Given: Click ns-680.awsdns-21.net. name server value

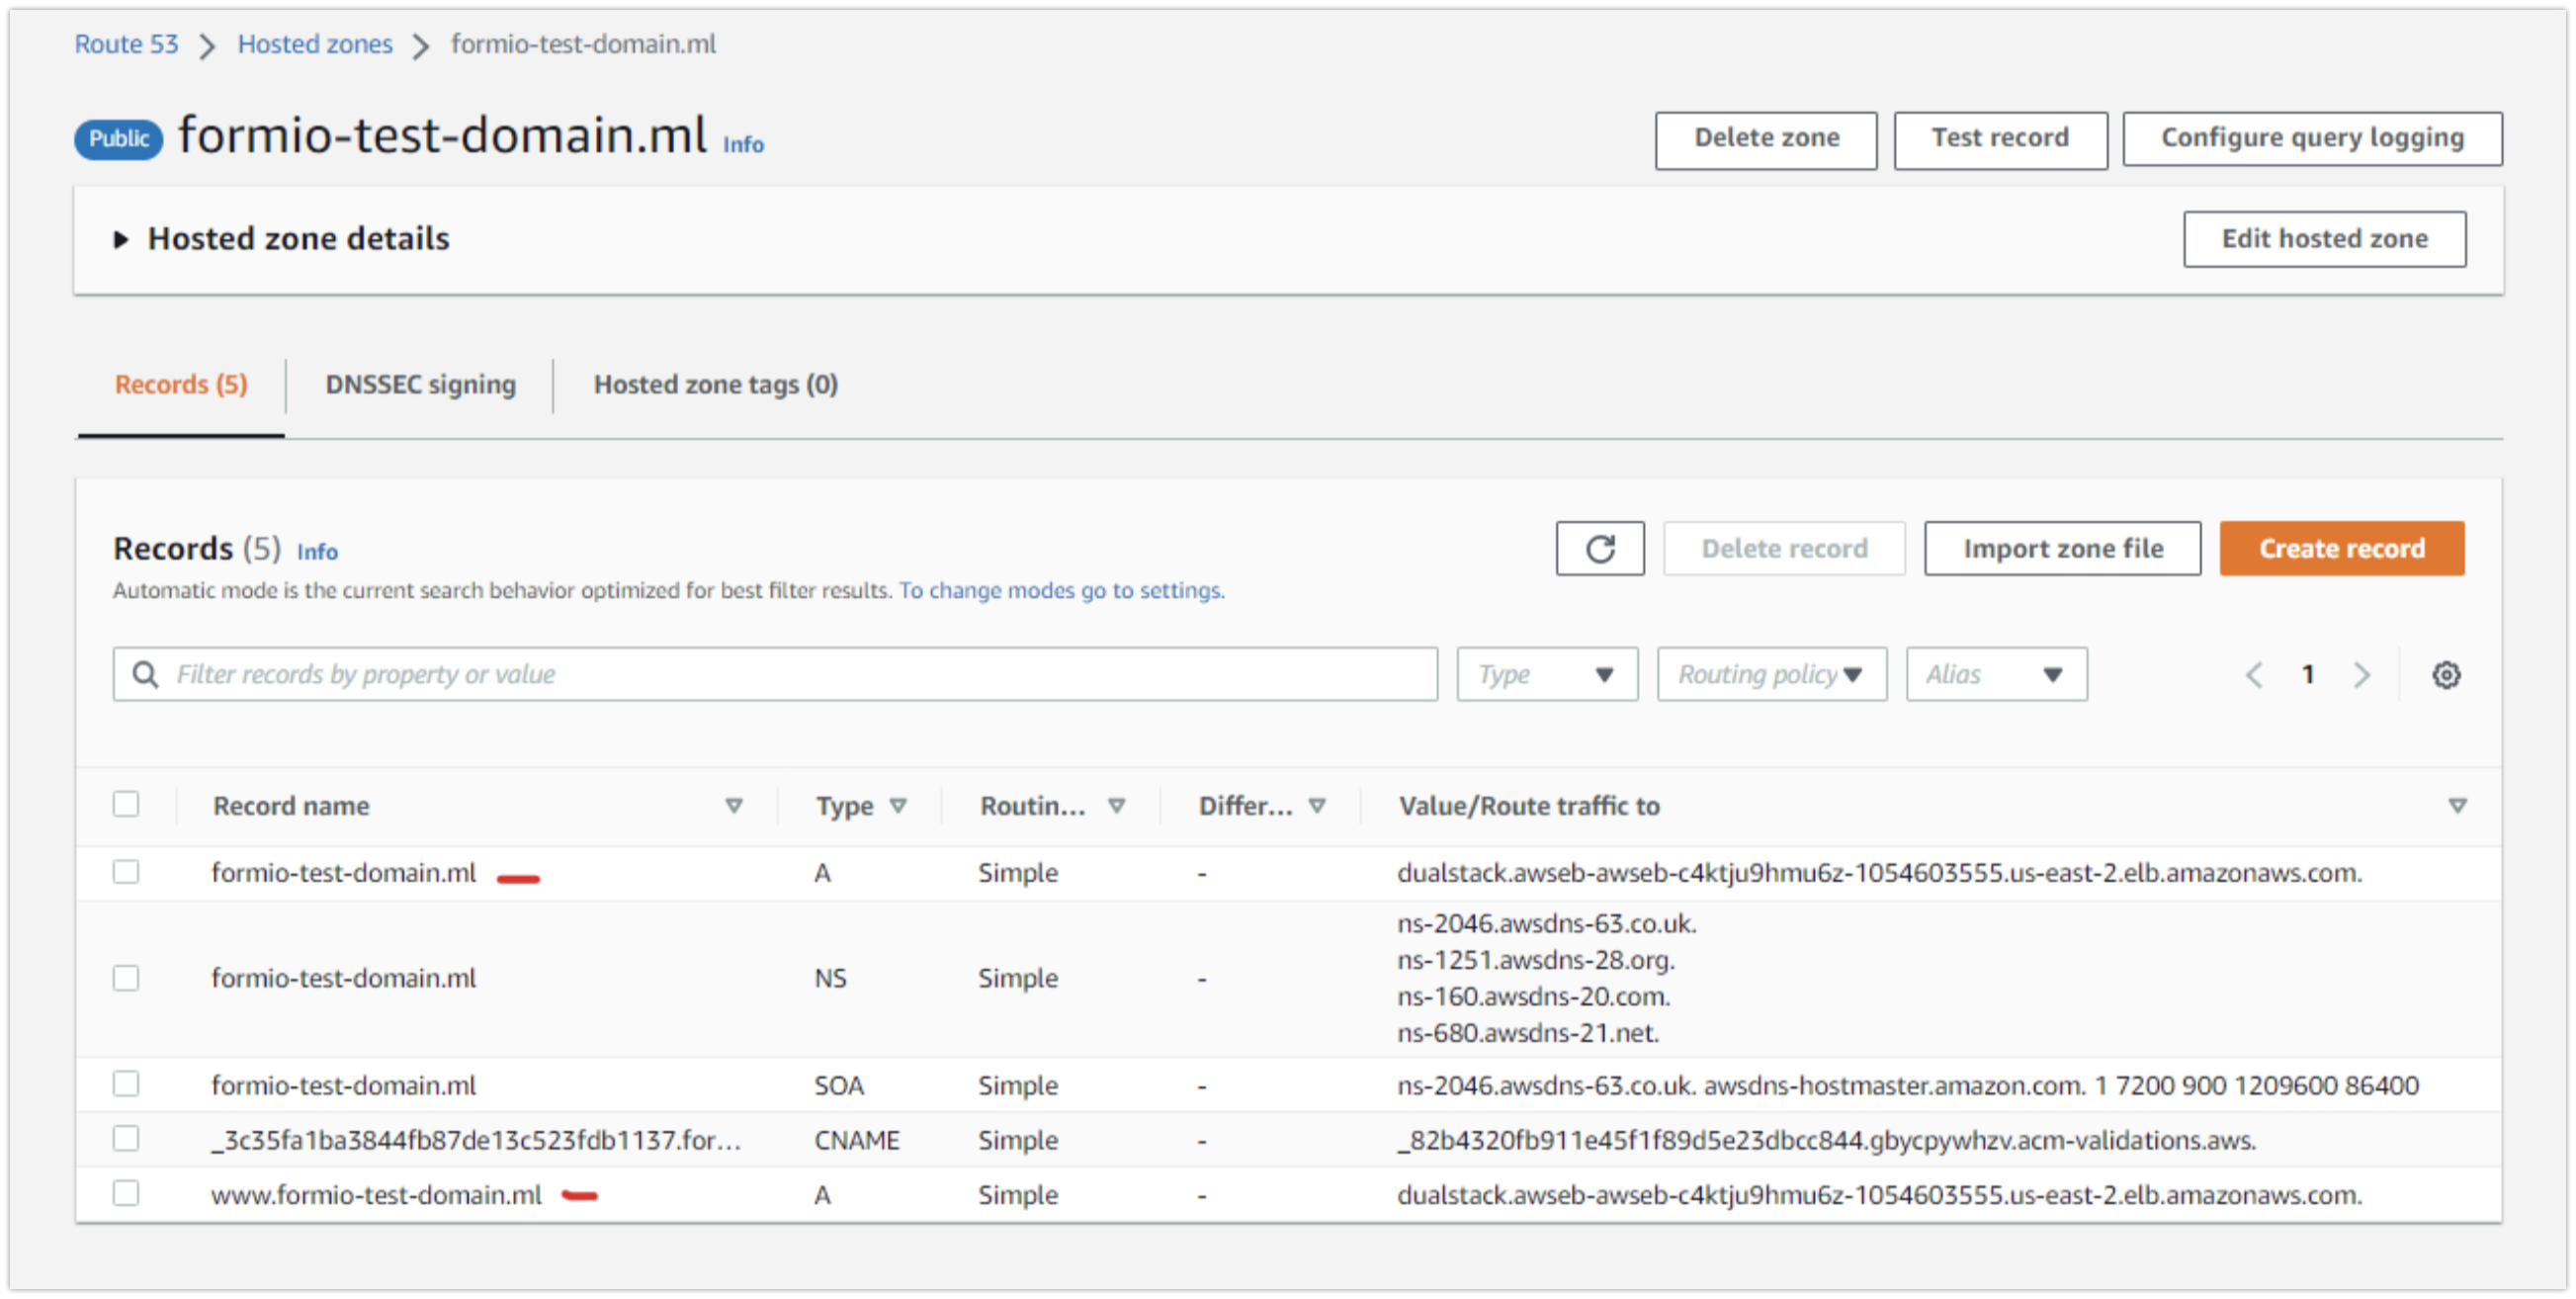Looking at the screenshot, I should [1527, 1033].
